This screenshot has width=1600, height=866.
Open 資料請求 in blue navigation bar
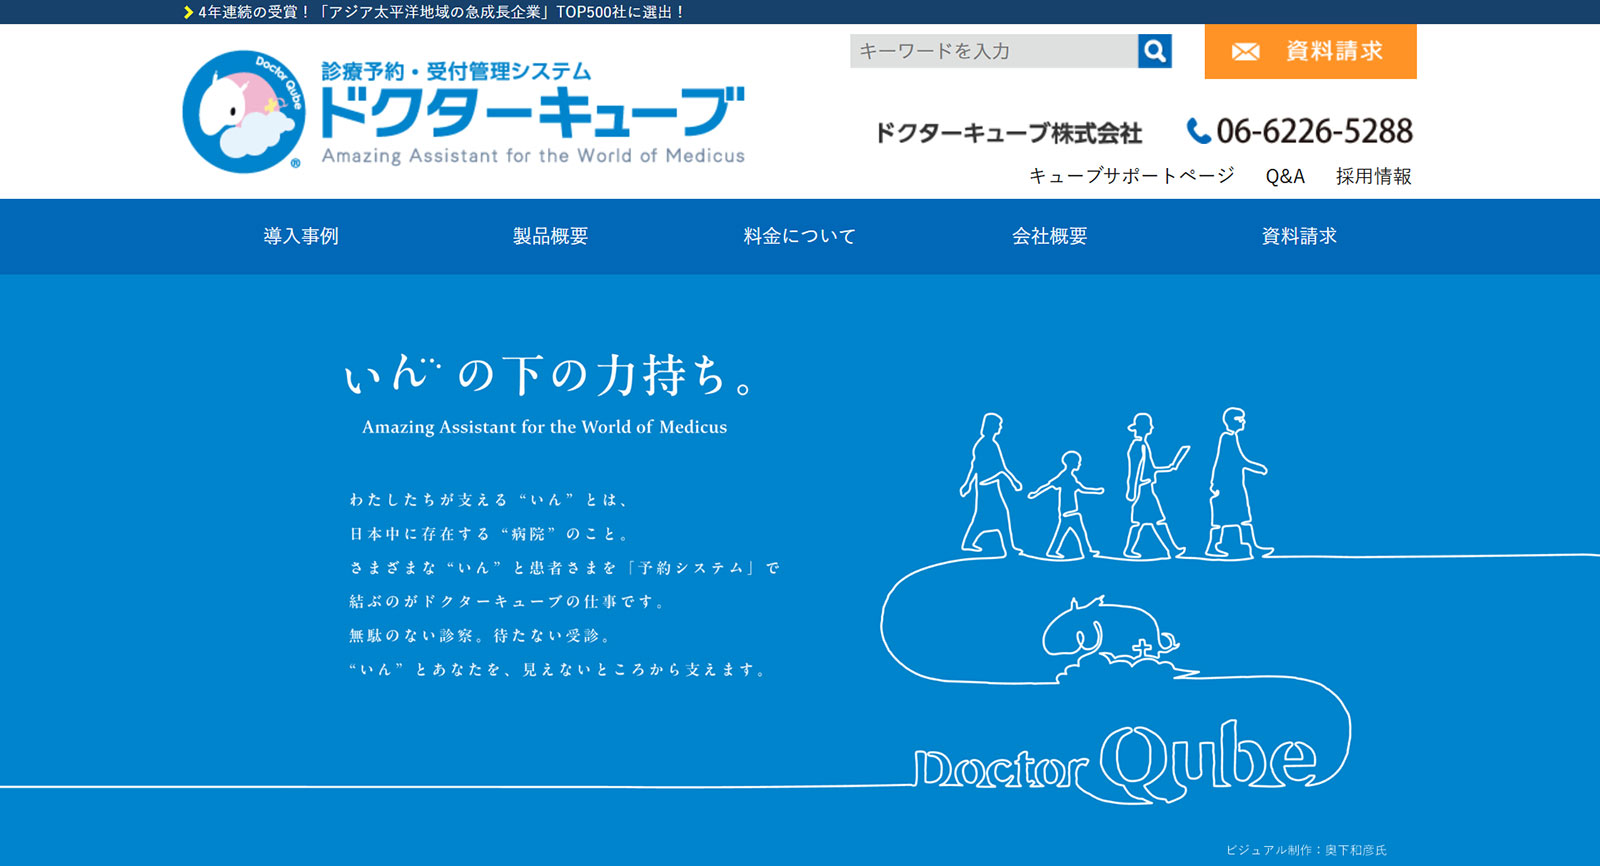(x=1299, y=236)
